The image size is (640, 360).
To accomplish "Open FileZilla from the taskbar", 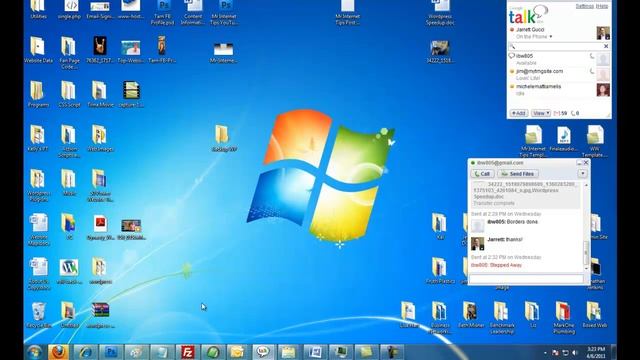I will 187,352.
